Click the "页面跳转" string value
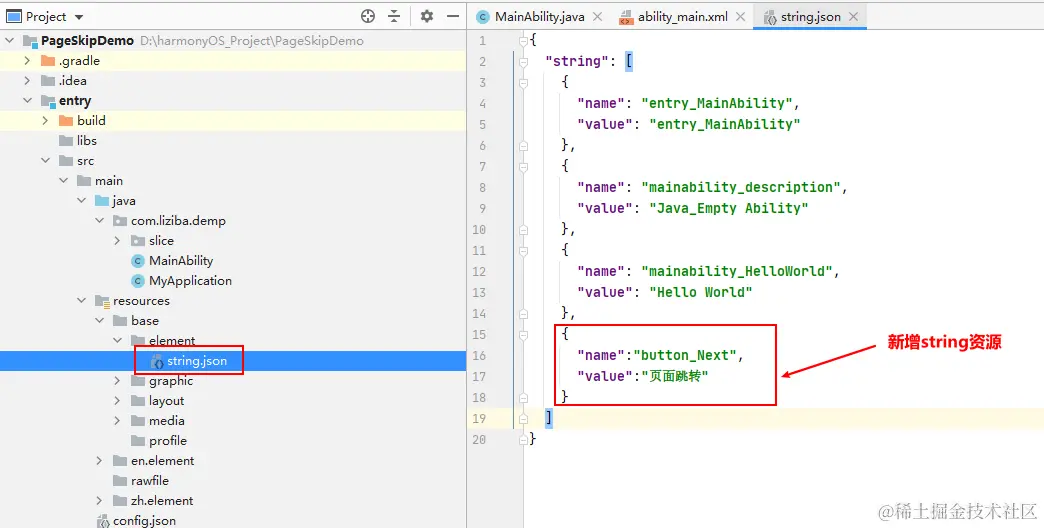The image size is (1044, 528). coord(674,376)
